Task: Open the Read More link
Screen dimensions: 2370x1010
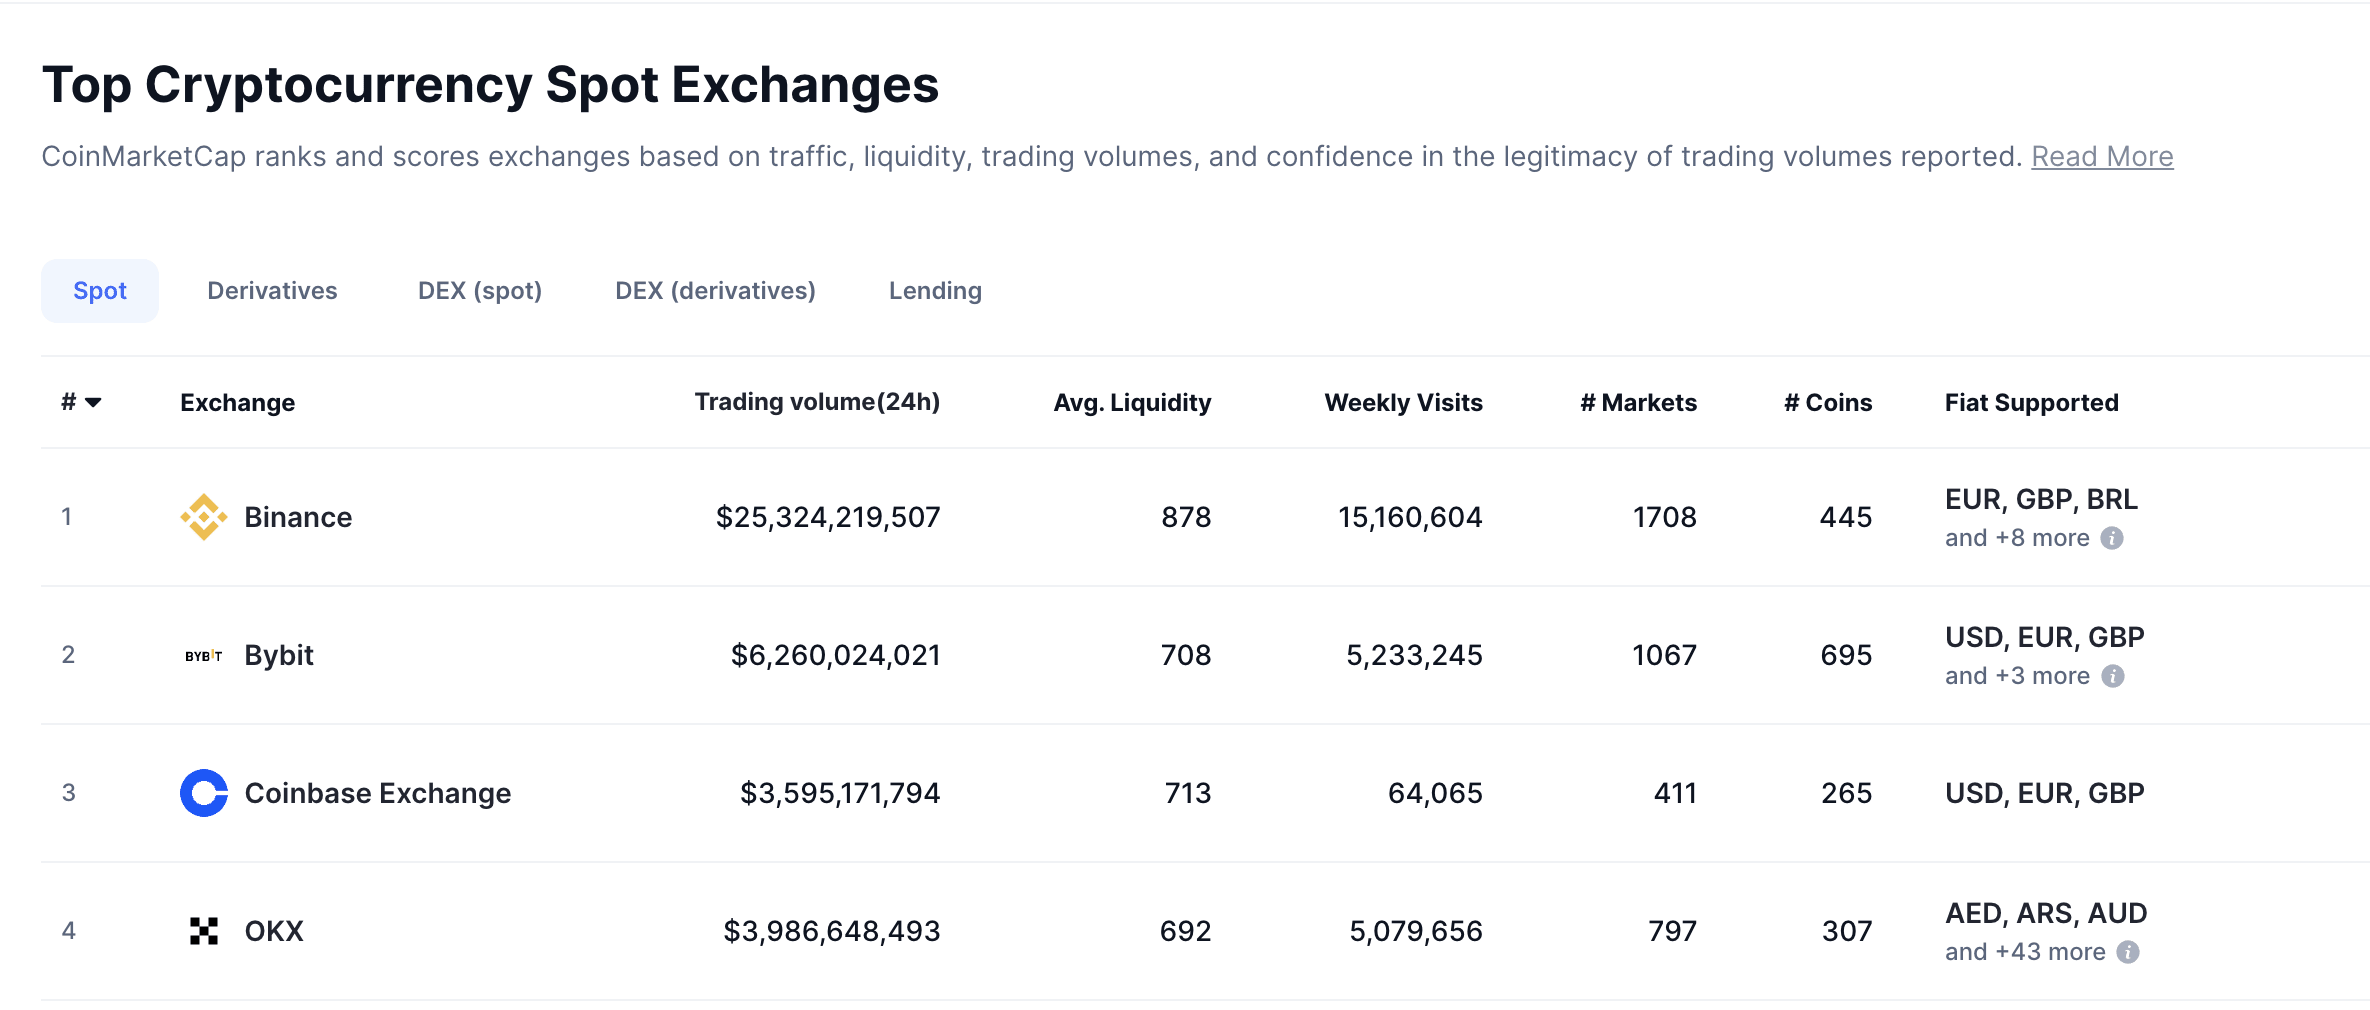Action: click(2102, 157)
